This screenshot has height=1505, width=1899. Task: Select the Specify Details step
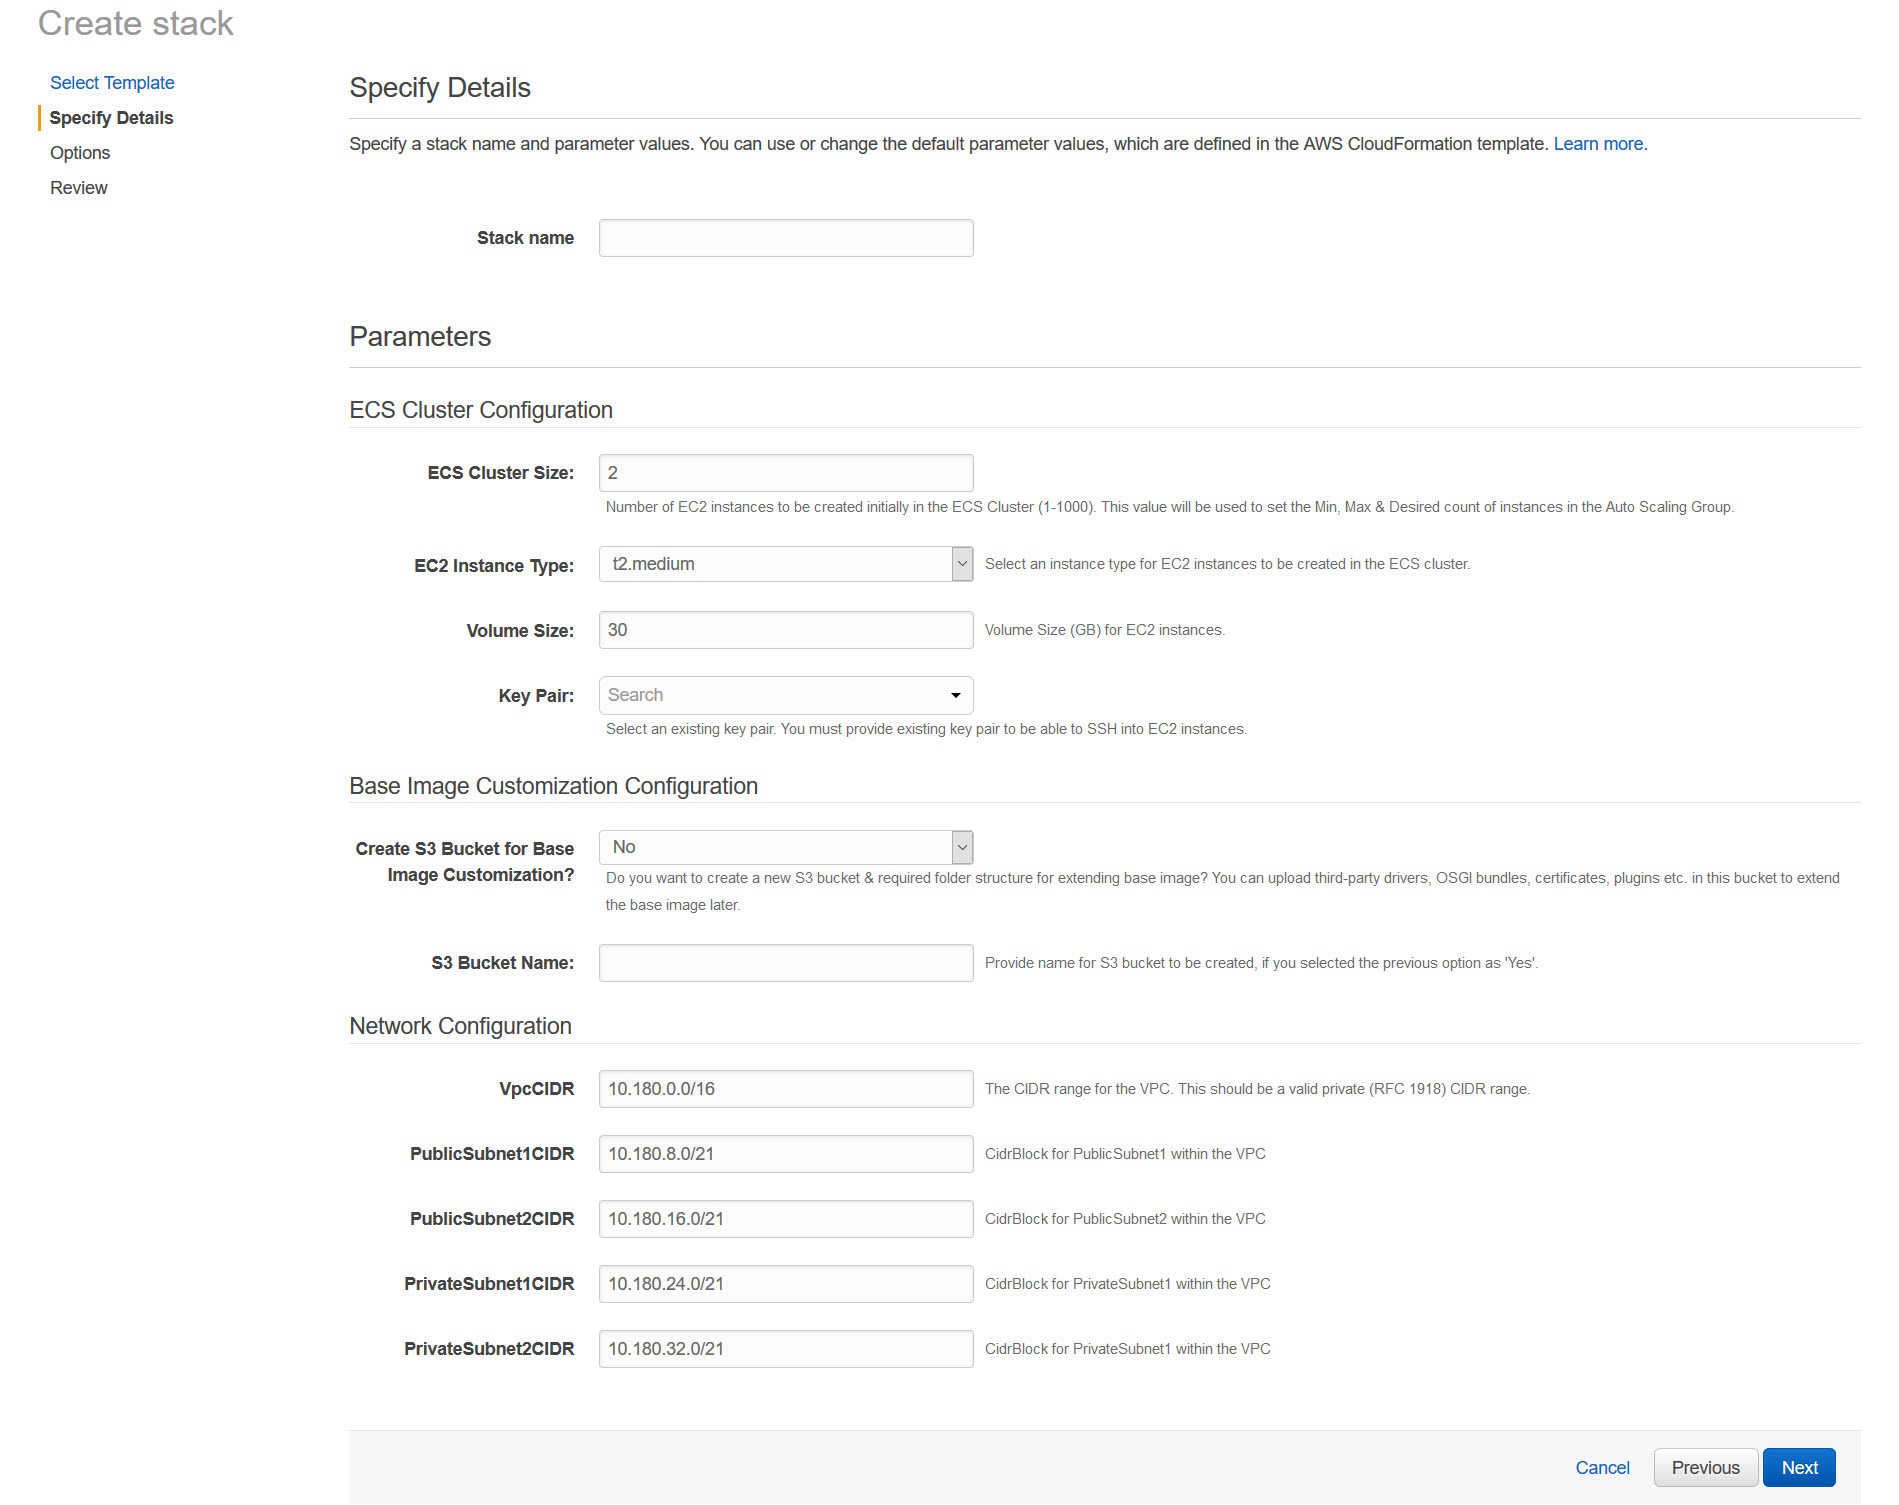pos(111,118)
